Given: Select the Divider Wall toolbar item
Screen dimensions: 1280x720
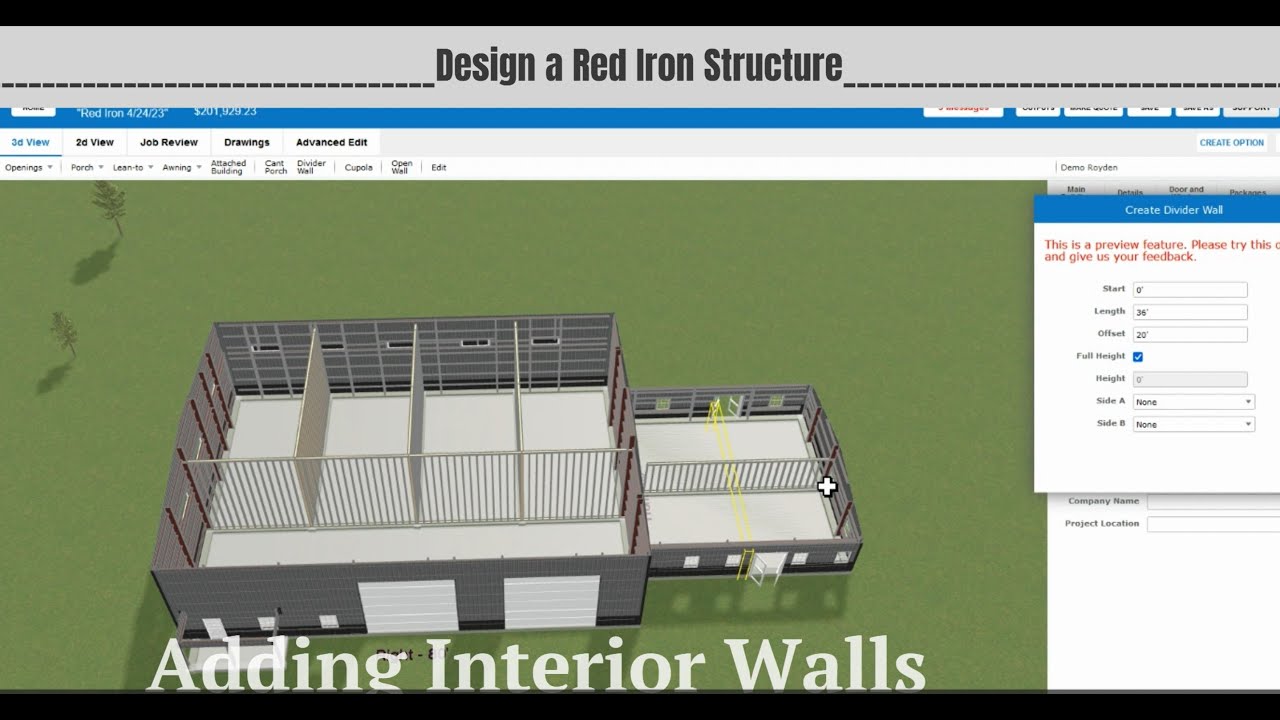Looking at the screenshot, I should pyautogui.click(x=311, y=167).
